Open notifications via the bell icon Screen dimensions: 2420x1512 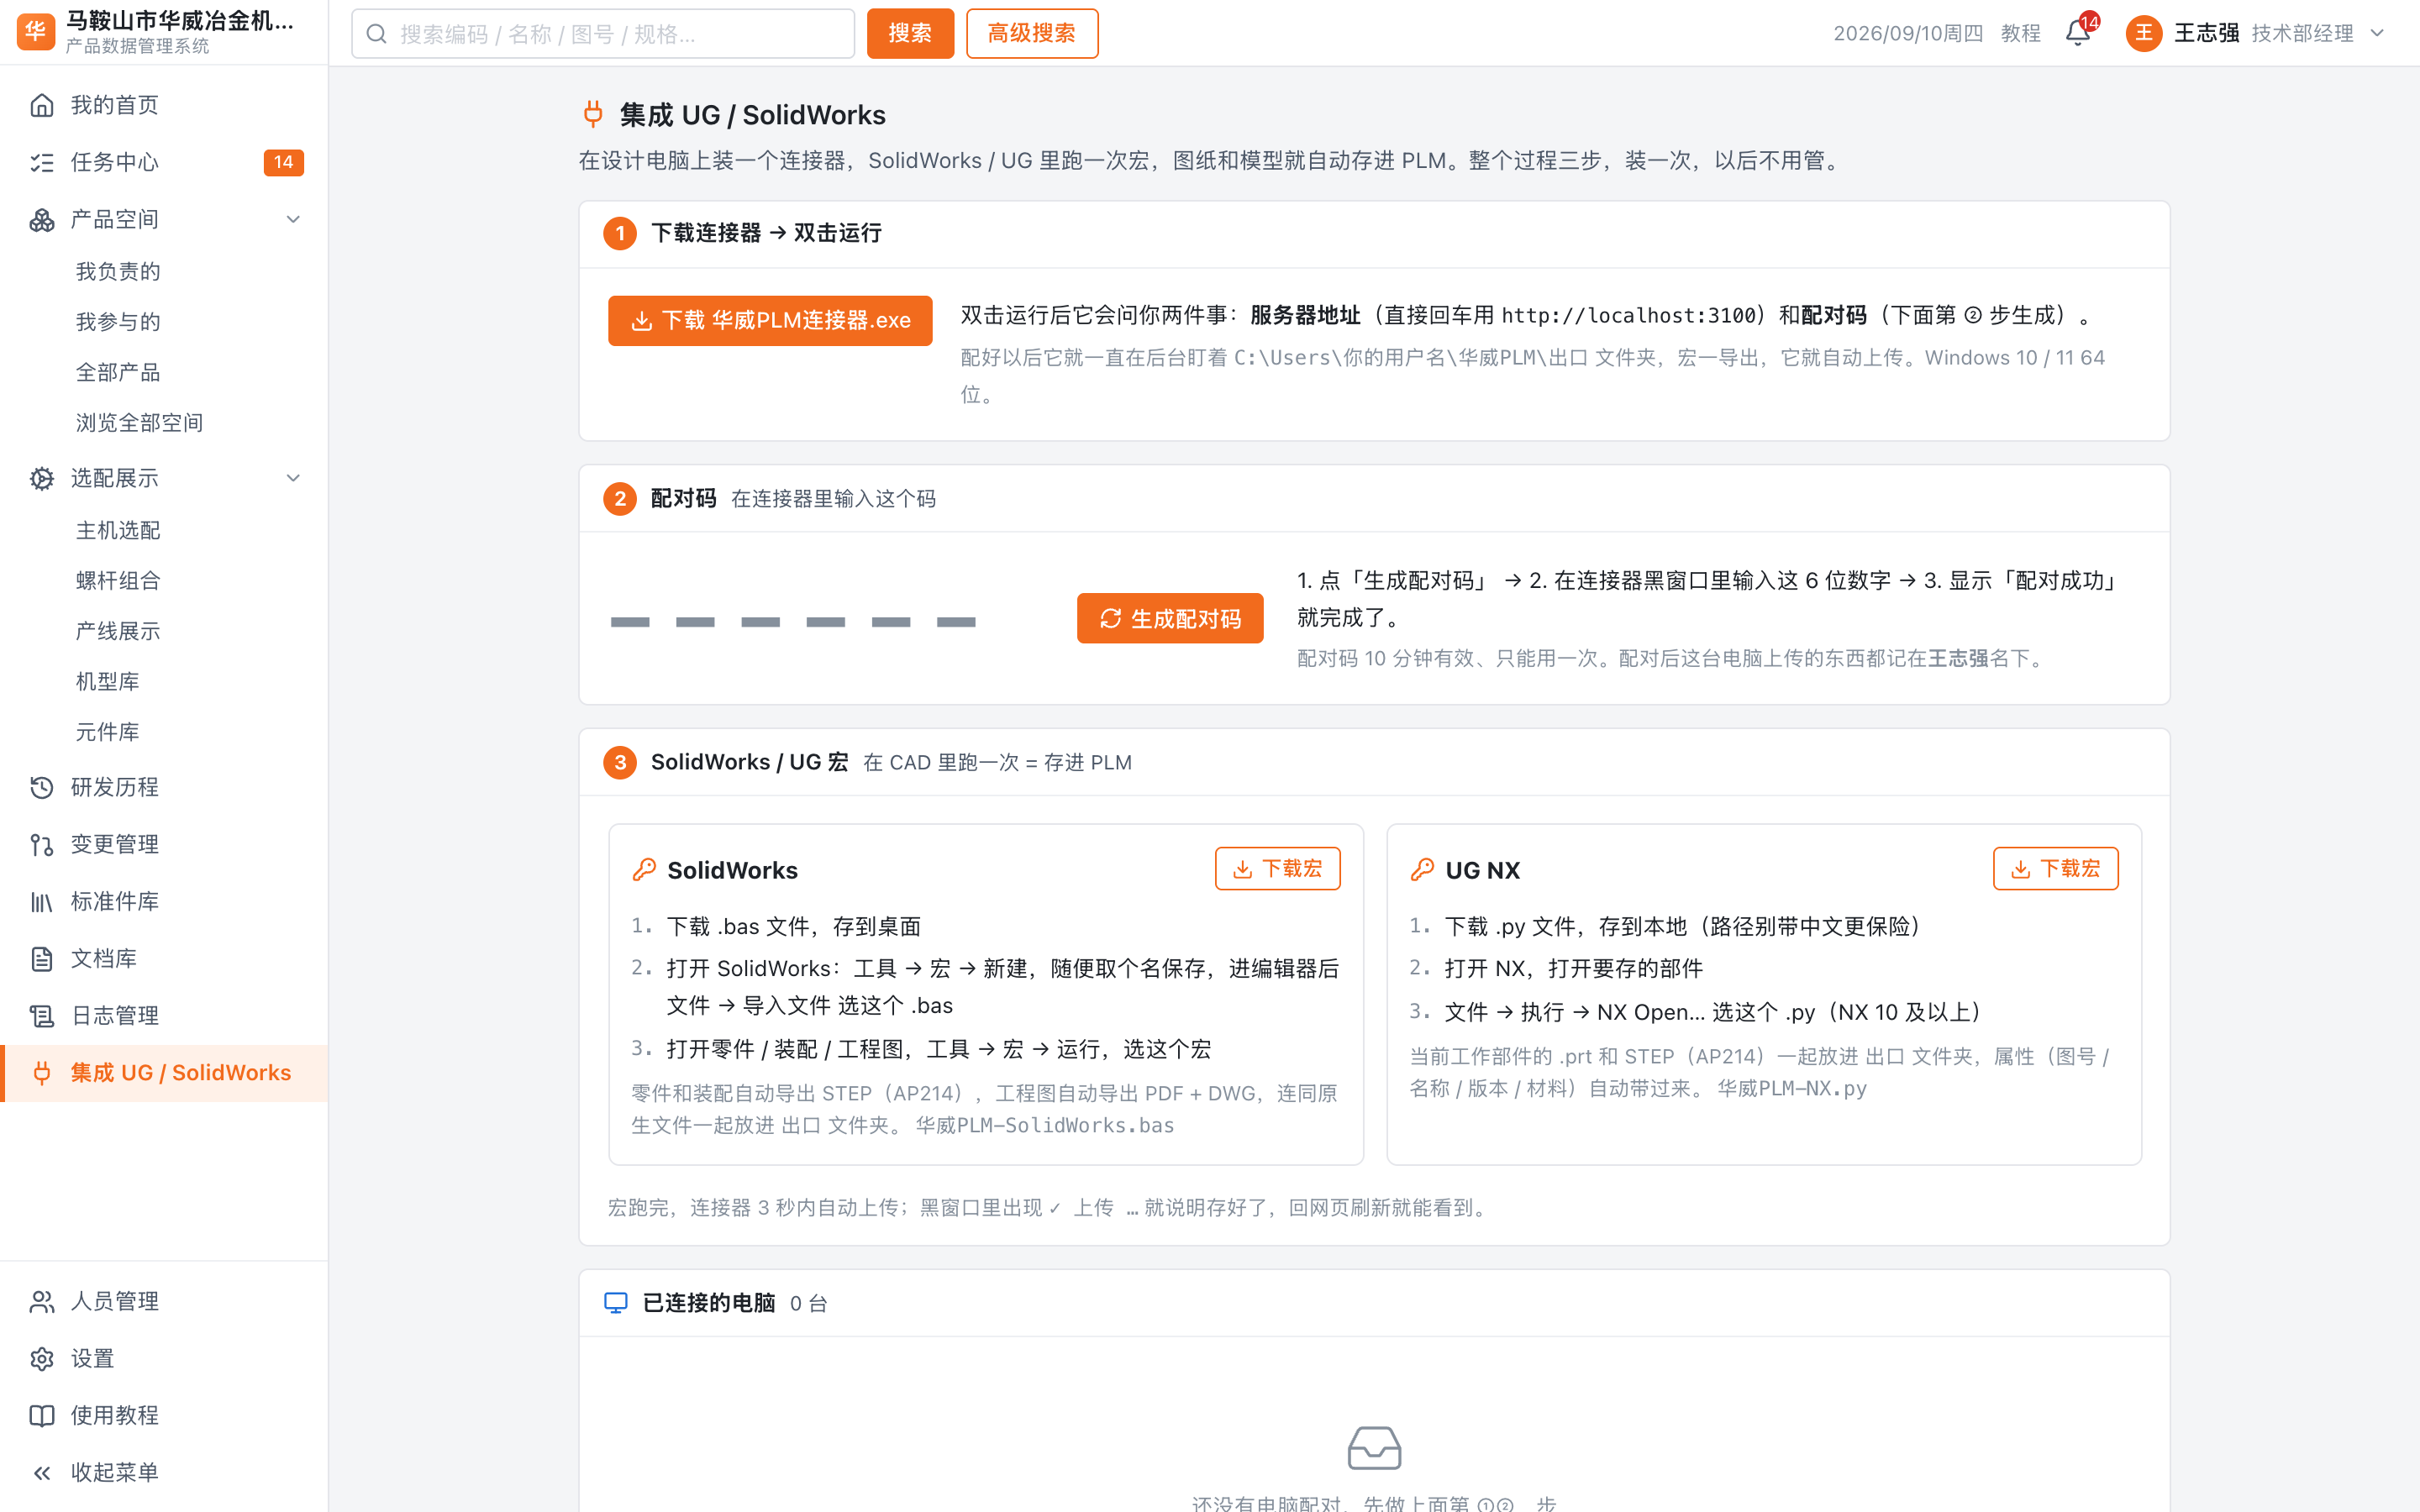click(x=2077, y=33)
